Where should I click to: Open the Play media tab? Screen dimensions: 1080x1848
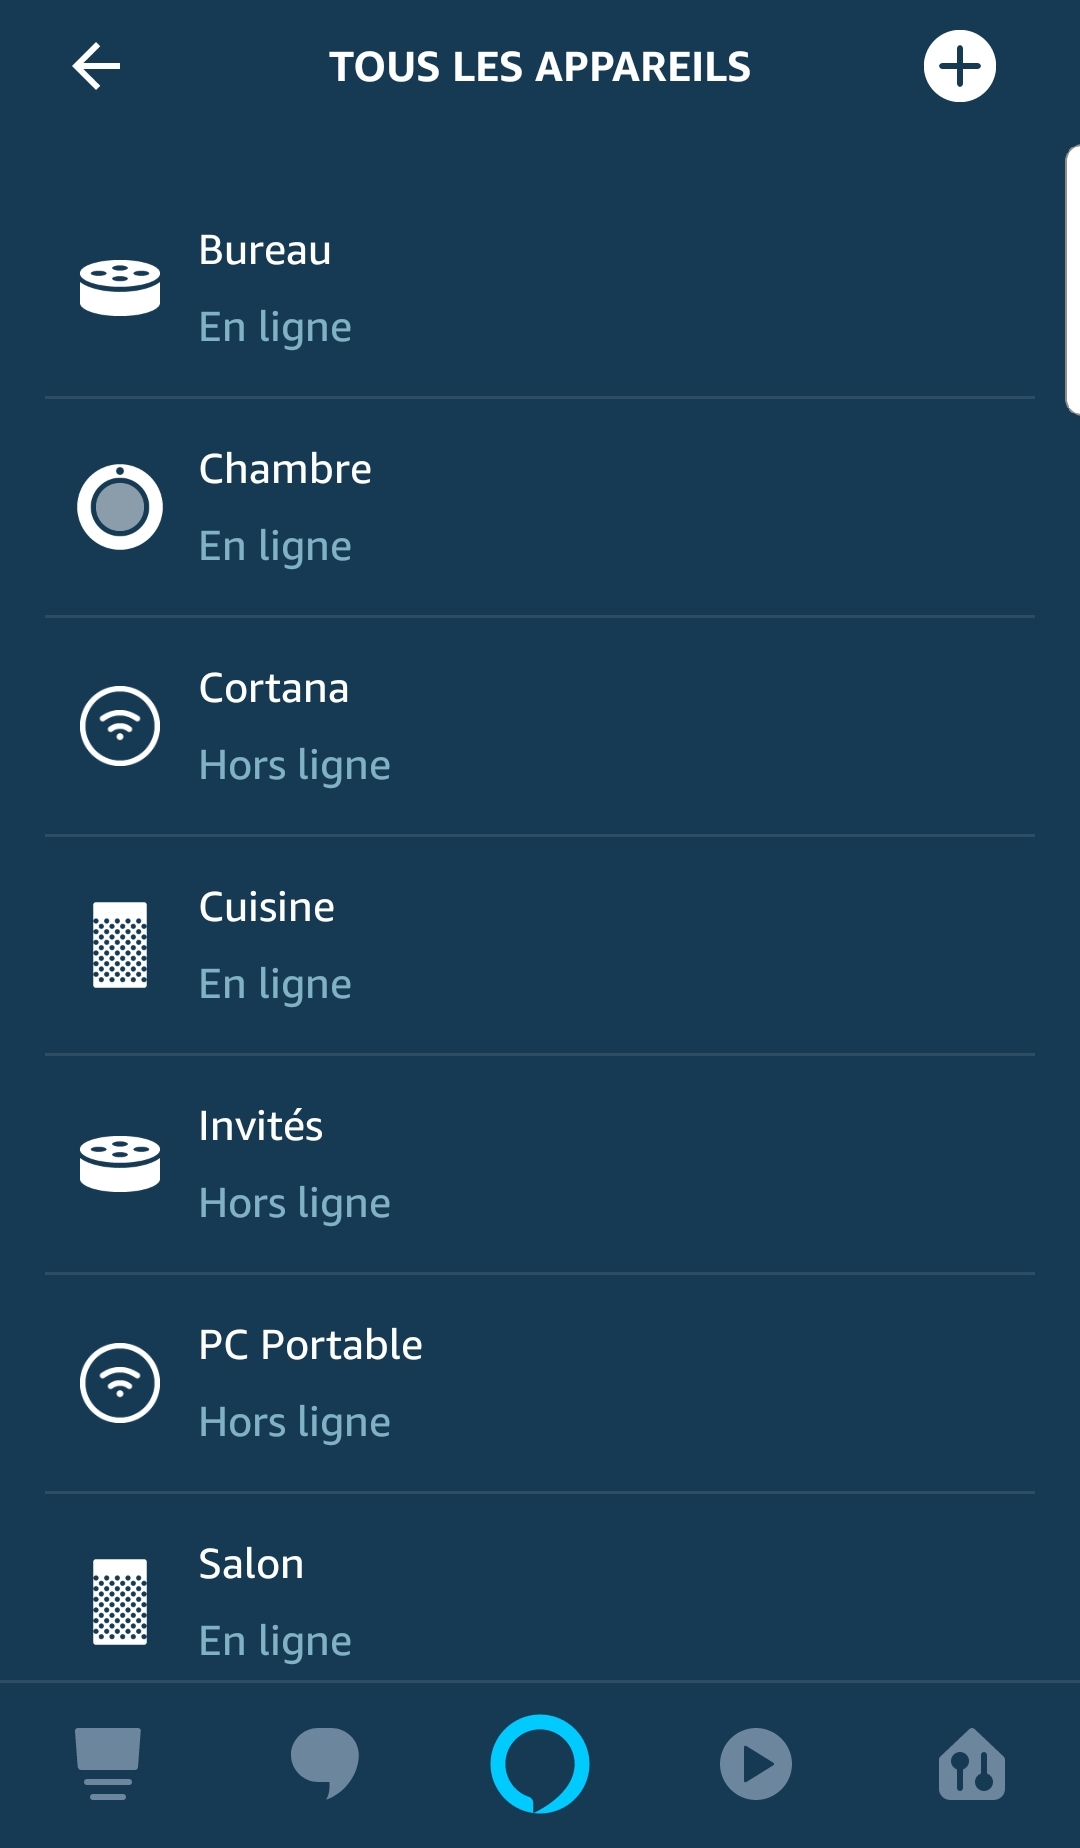tap(756, 1764)
